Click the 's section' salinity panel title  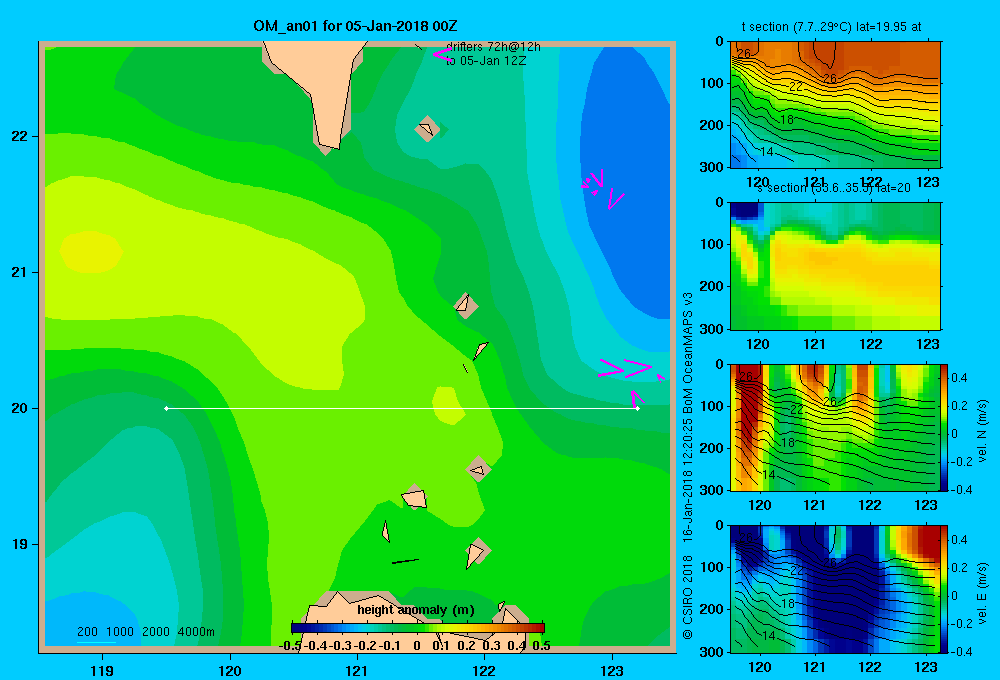[x=834, y=188]
